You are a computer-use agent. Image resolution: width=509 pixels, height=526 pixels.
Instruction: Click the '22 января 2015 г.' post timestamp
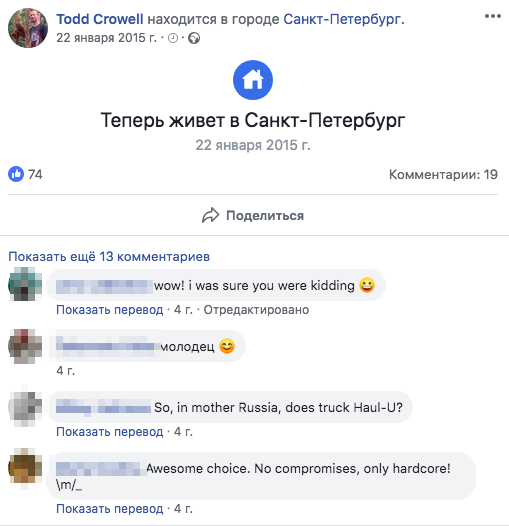[x=106, y=38]
